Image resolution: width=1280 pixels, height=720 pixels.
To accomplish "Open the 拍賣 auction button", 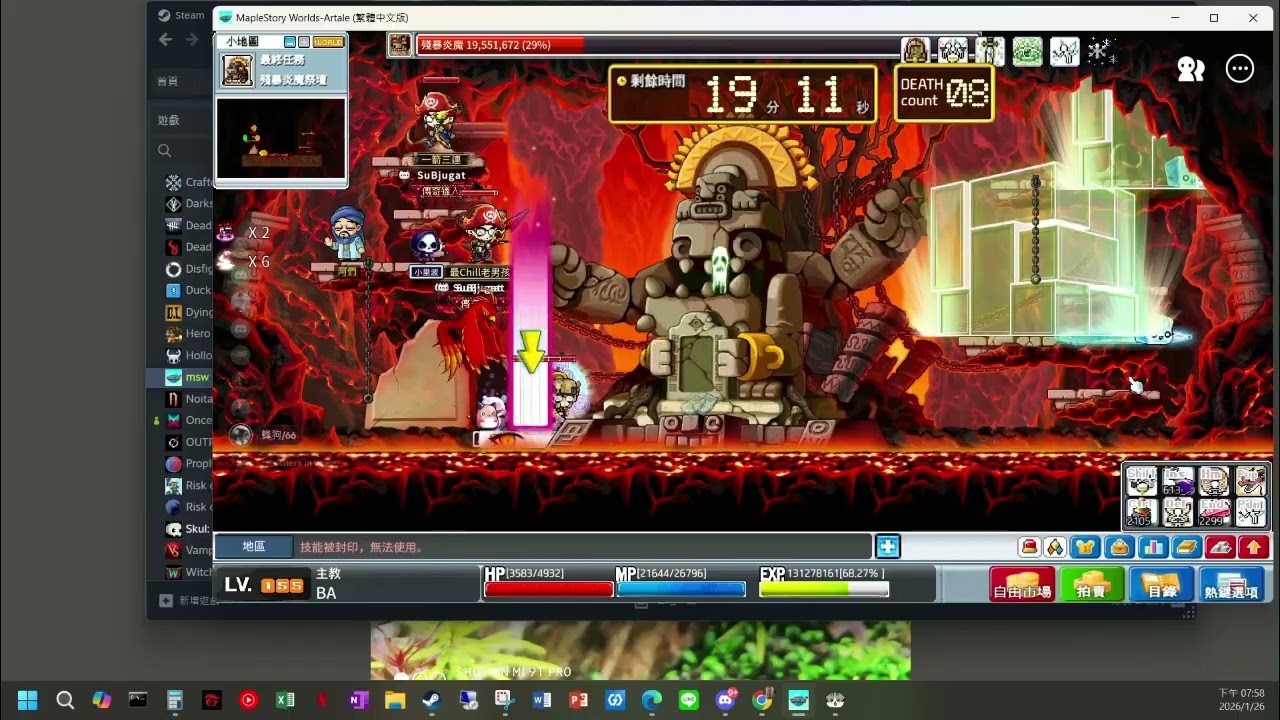I will (x=1092, y=584).
